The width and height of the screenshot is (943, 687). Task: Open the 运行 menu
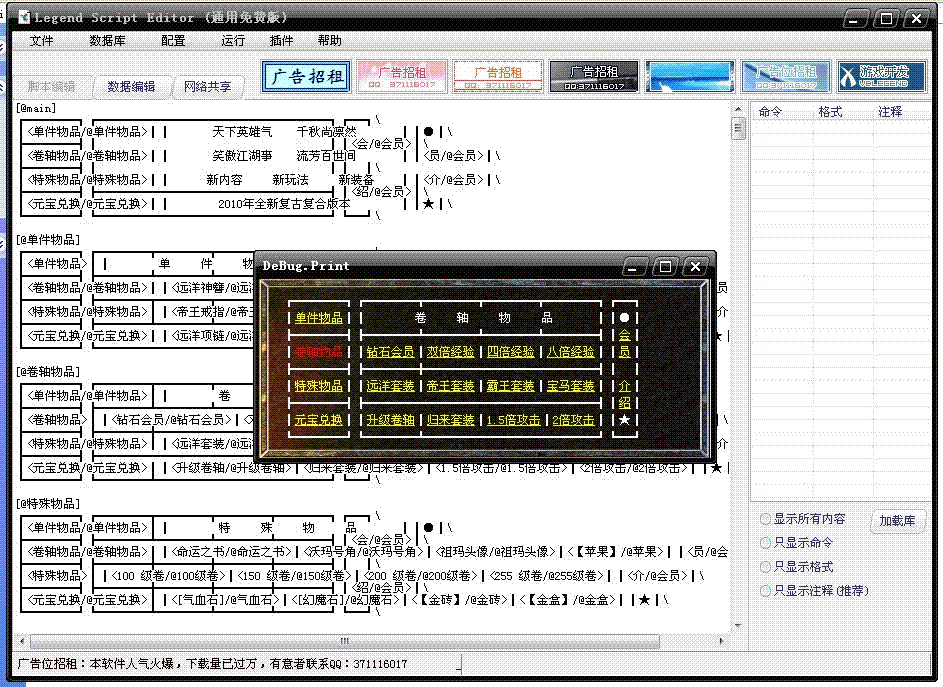232,41
